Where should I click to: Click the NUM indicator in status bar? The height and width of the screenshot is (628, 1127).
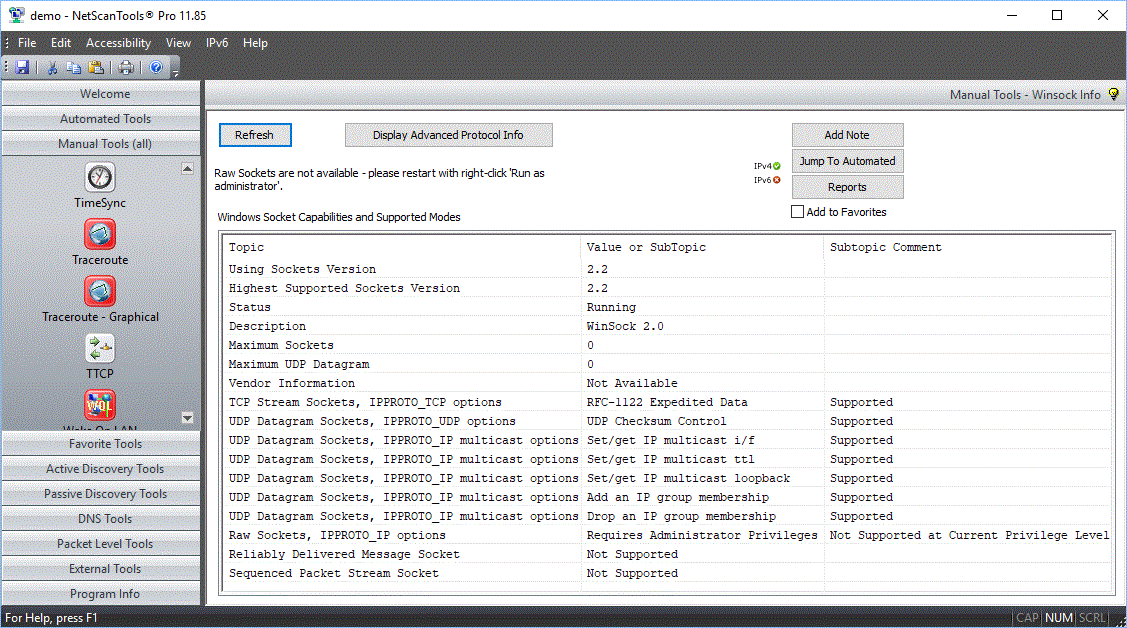[x=1059, y=618]
